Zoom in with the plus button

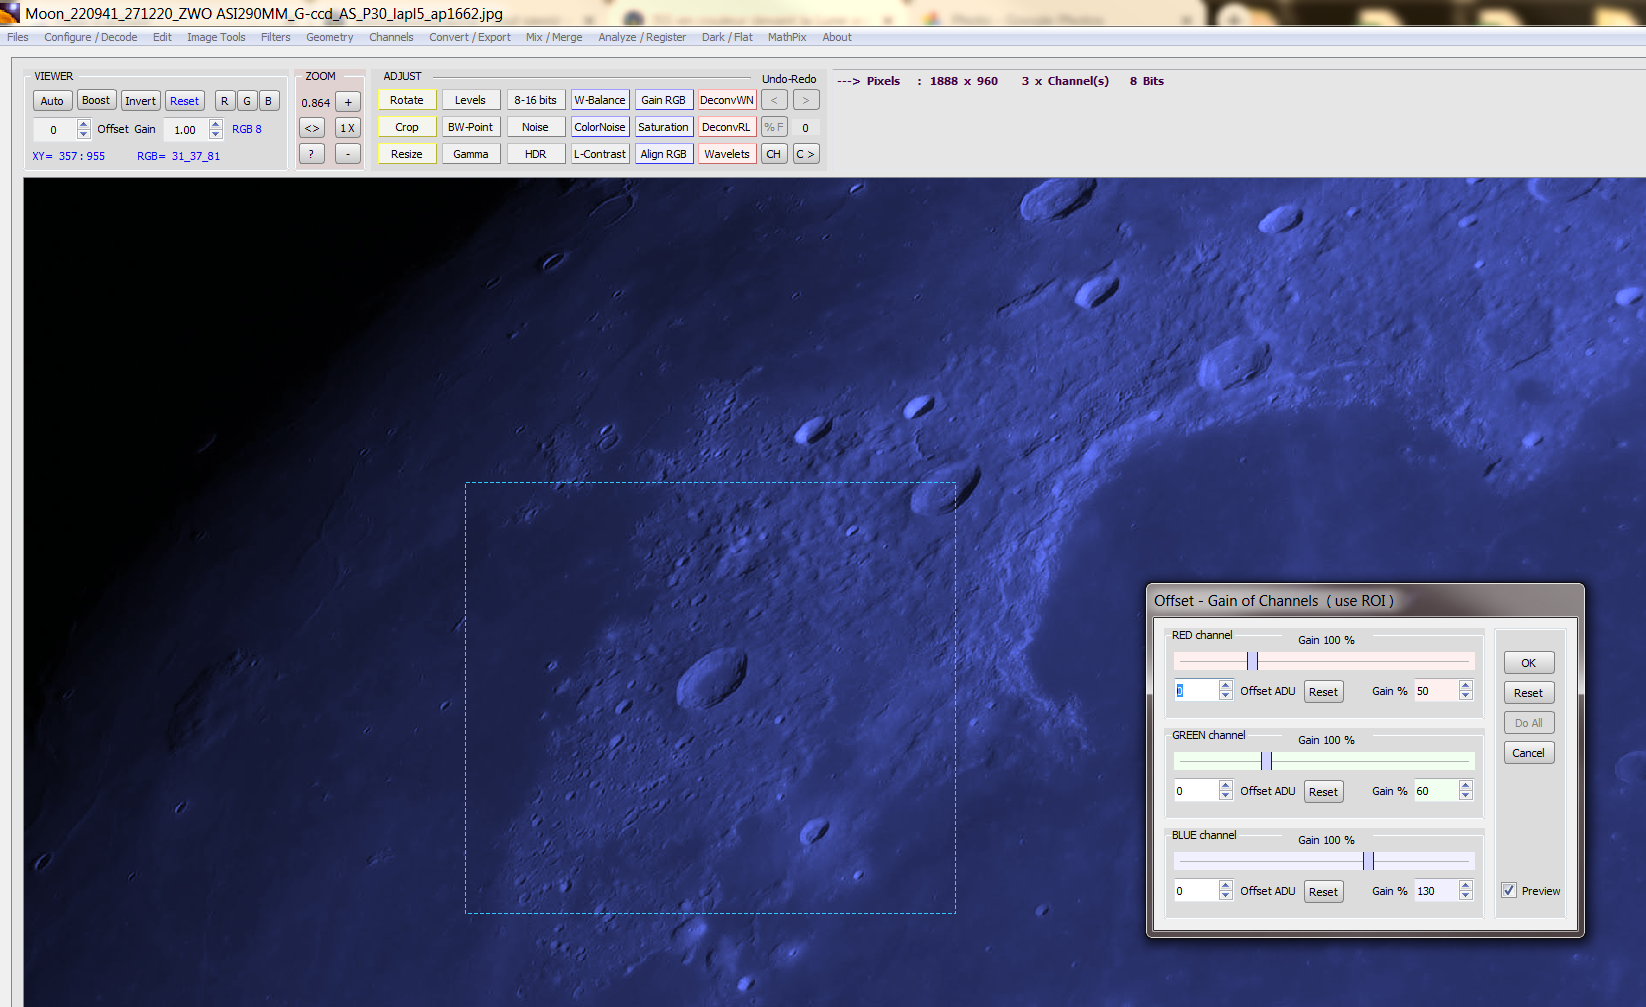pos(348,102)
